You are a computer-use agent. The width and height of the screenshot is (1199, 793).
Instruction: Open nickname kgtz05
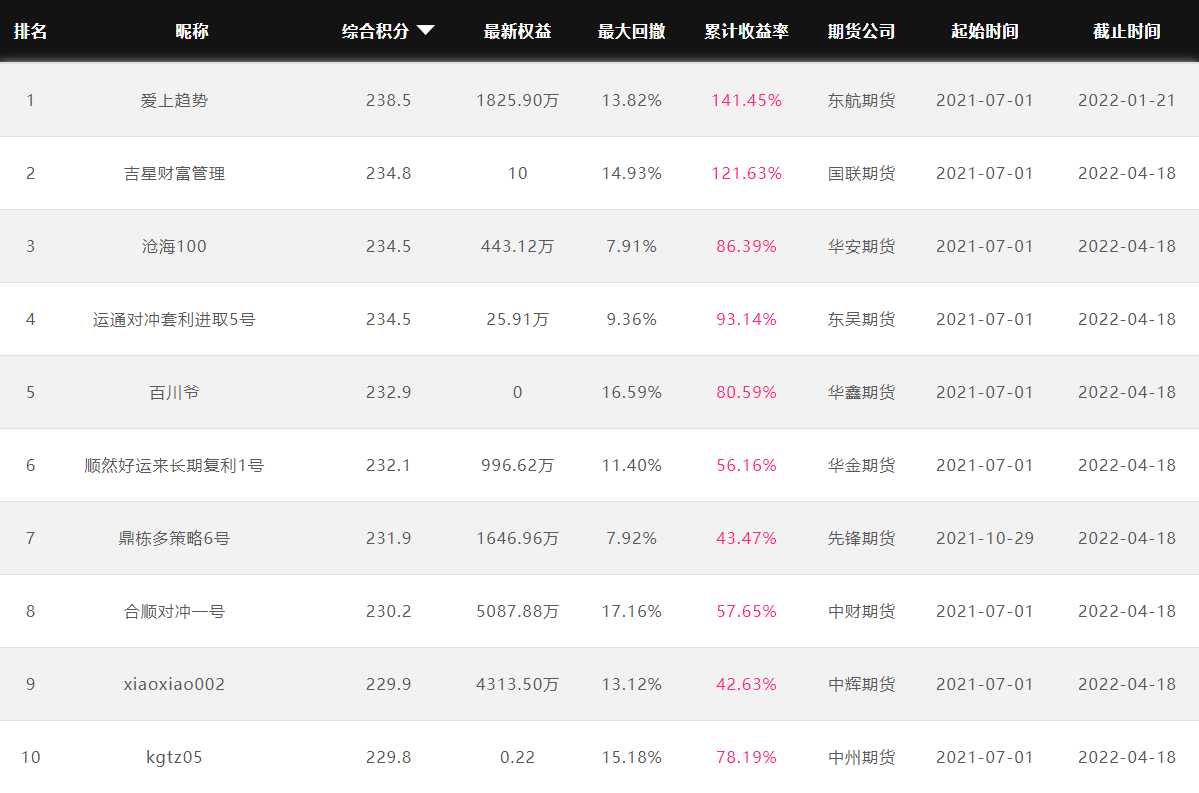pos(174,758)
